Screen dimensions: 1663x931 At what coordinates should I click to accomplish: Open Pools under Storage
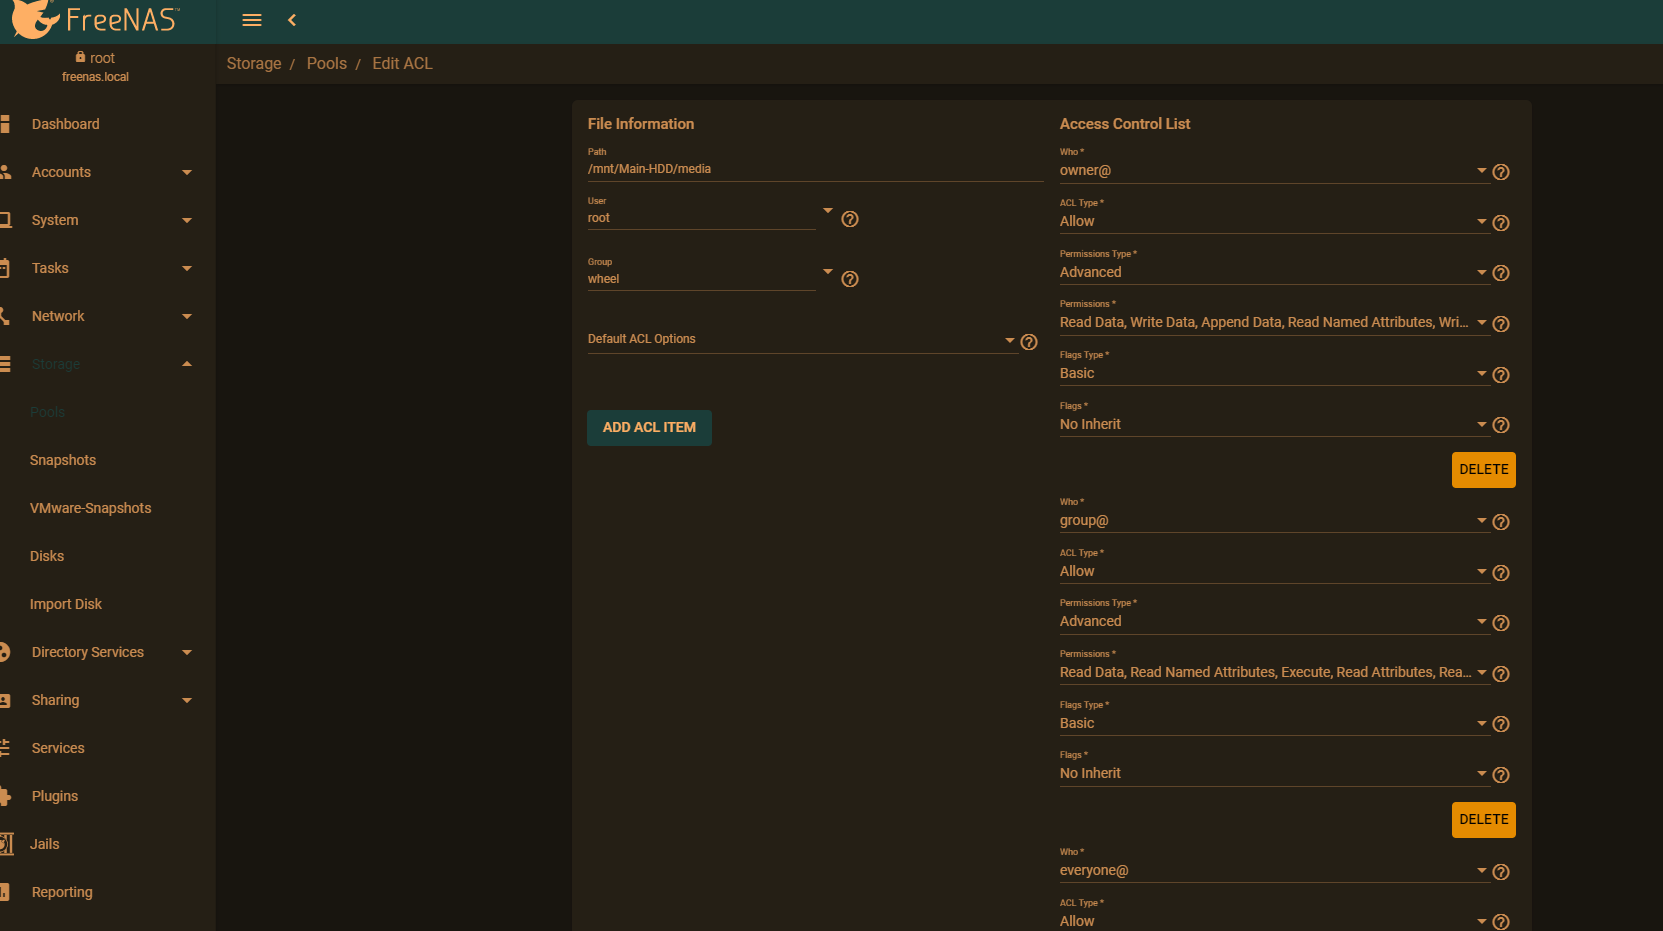point(47,412)
